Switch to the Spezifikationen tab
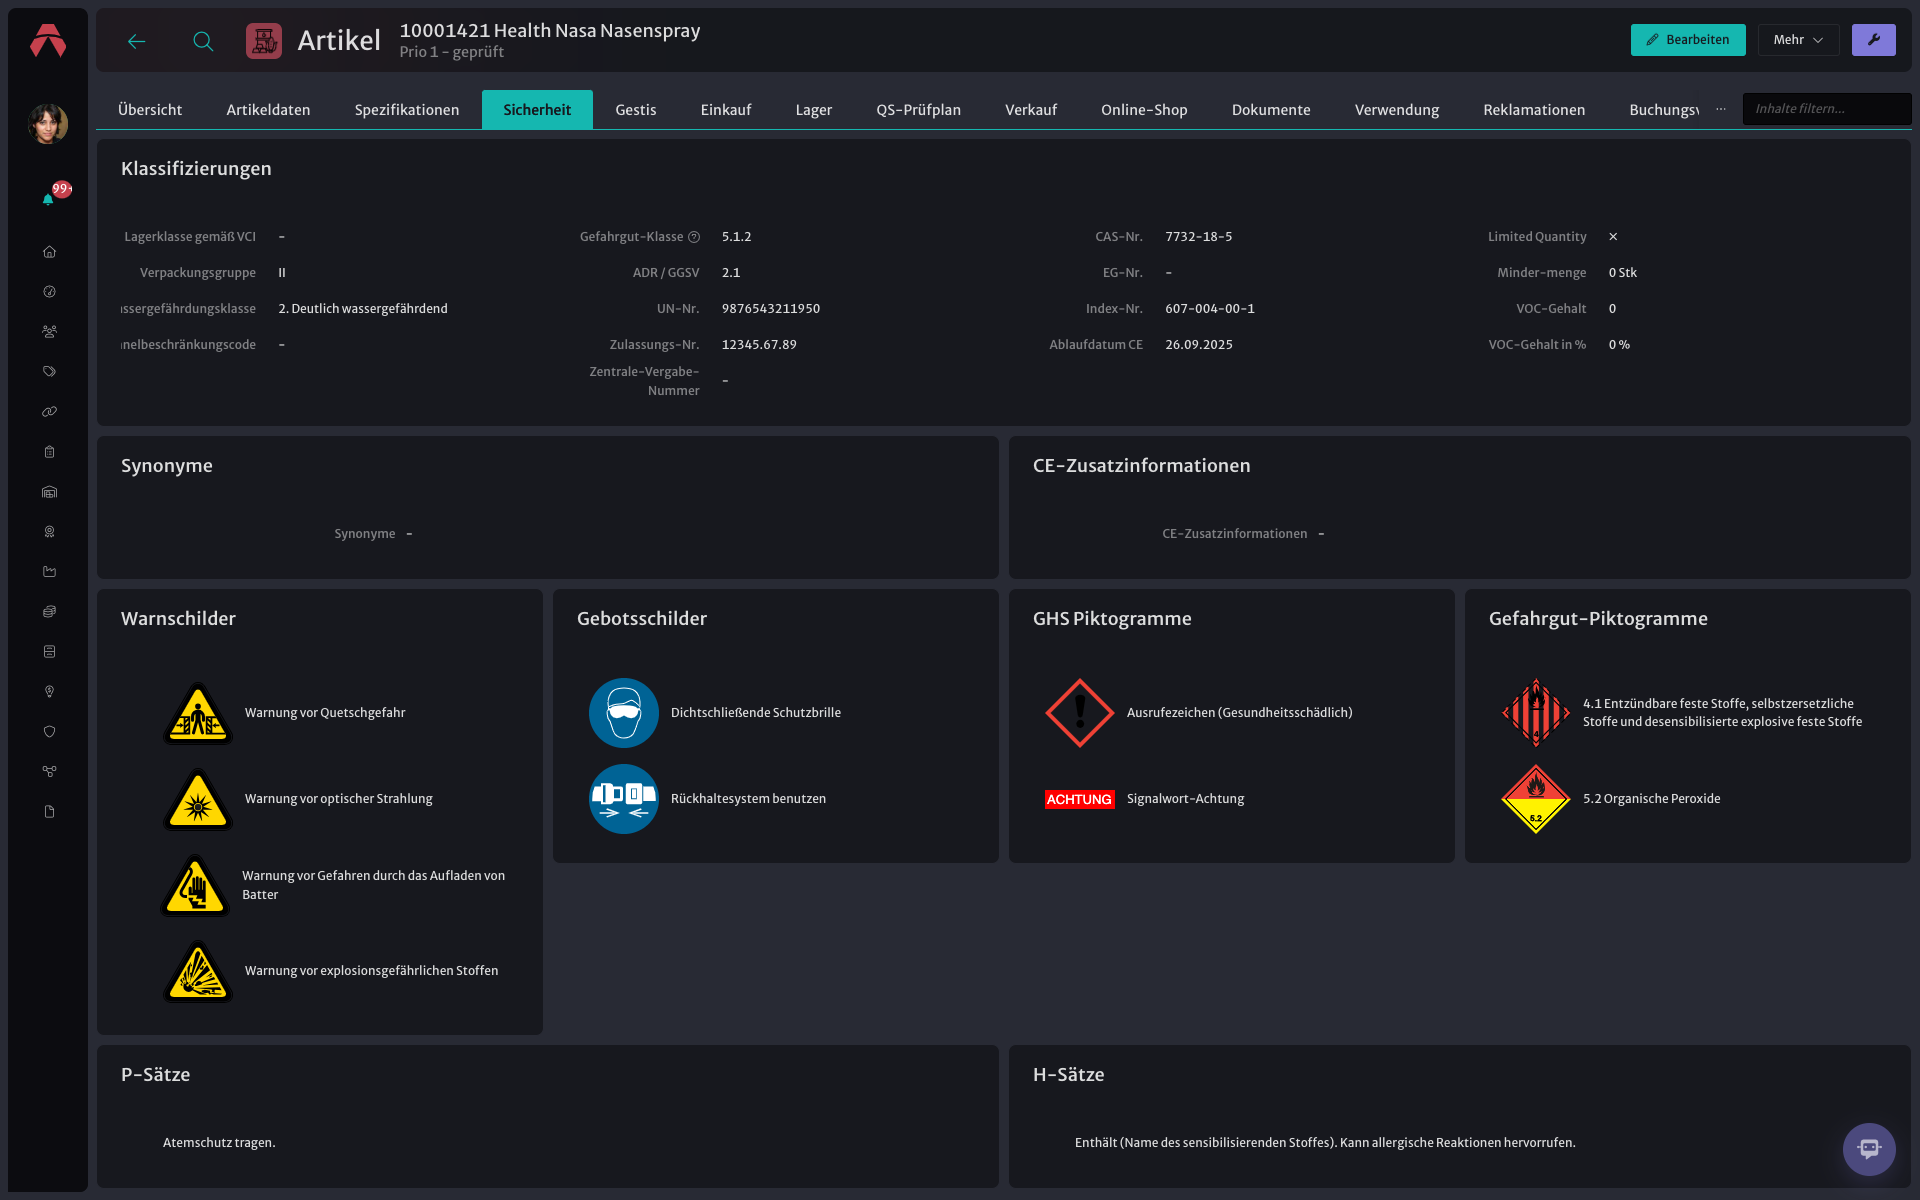Image resolution: width=1920 pixels, height=1200 pixels. (407, 110)
